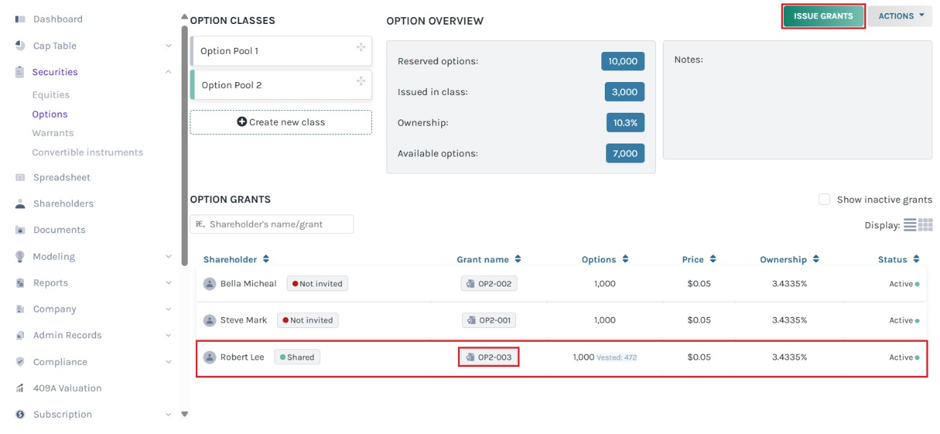The height and width of the screenshot is (434, 940).
Task: Click the Subscription dollar icon
Action: (x=20, y=414)
